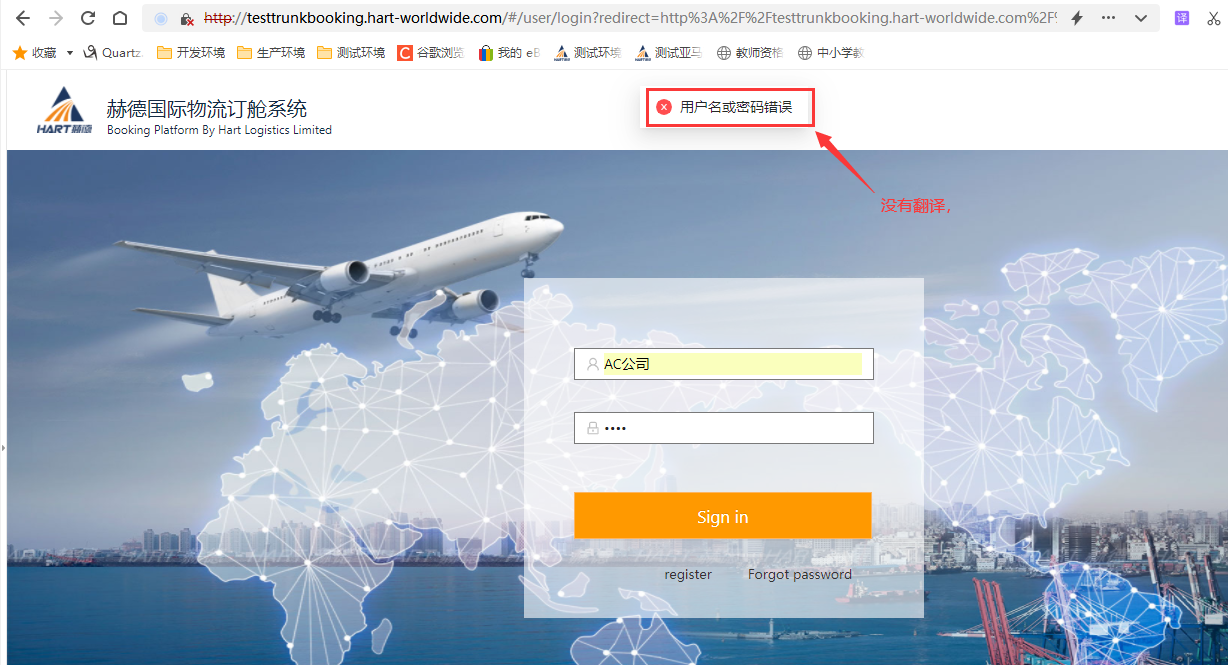Click the lightning speed-mode icon
Image resolution: width=1228 pixels, height=665 pixels.
tap(1077, 18)
